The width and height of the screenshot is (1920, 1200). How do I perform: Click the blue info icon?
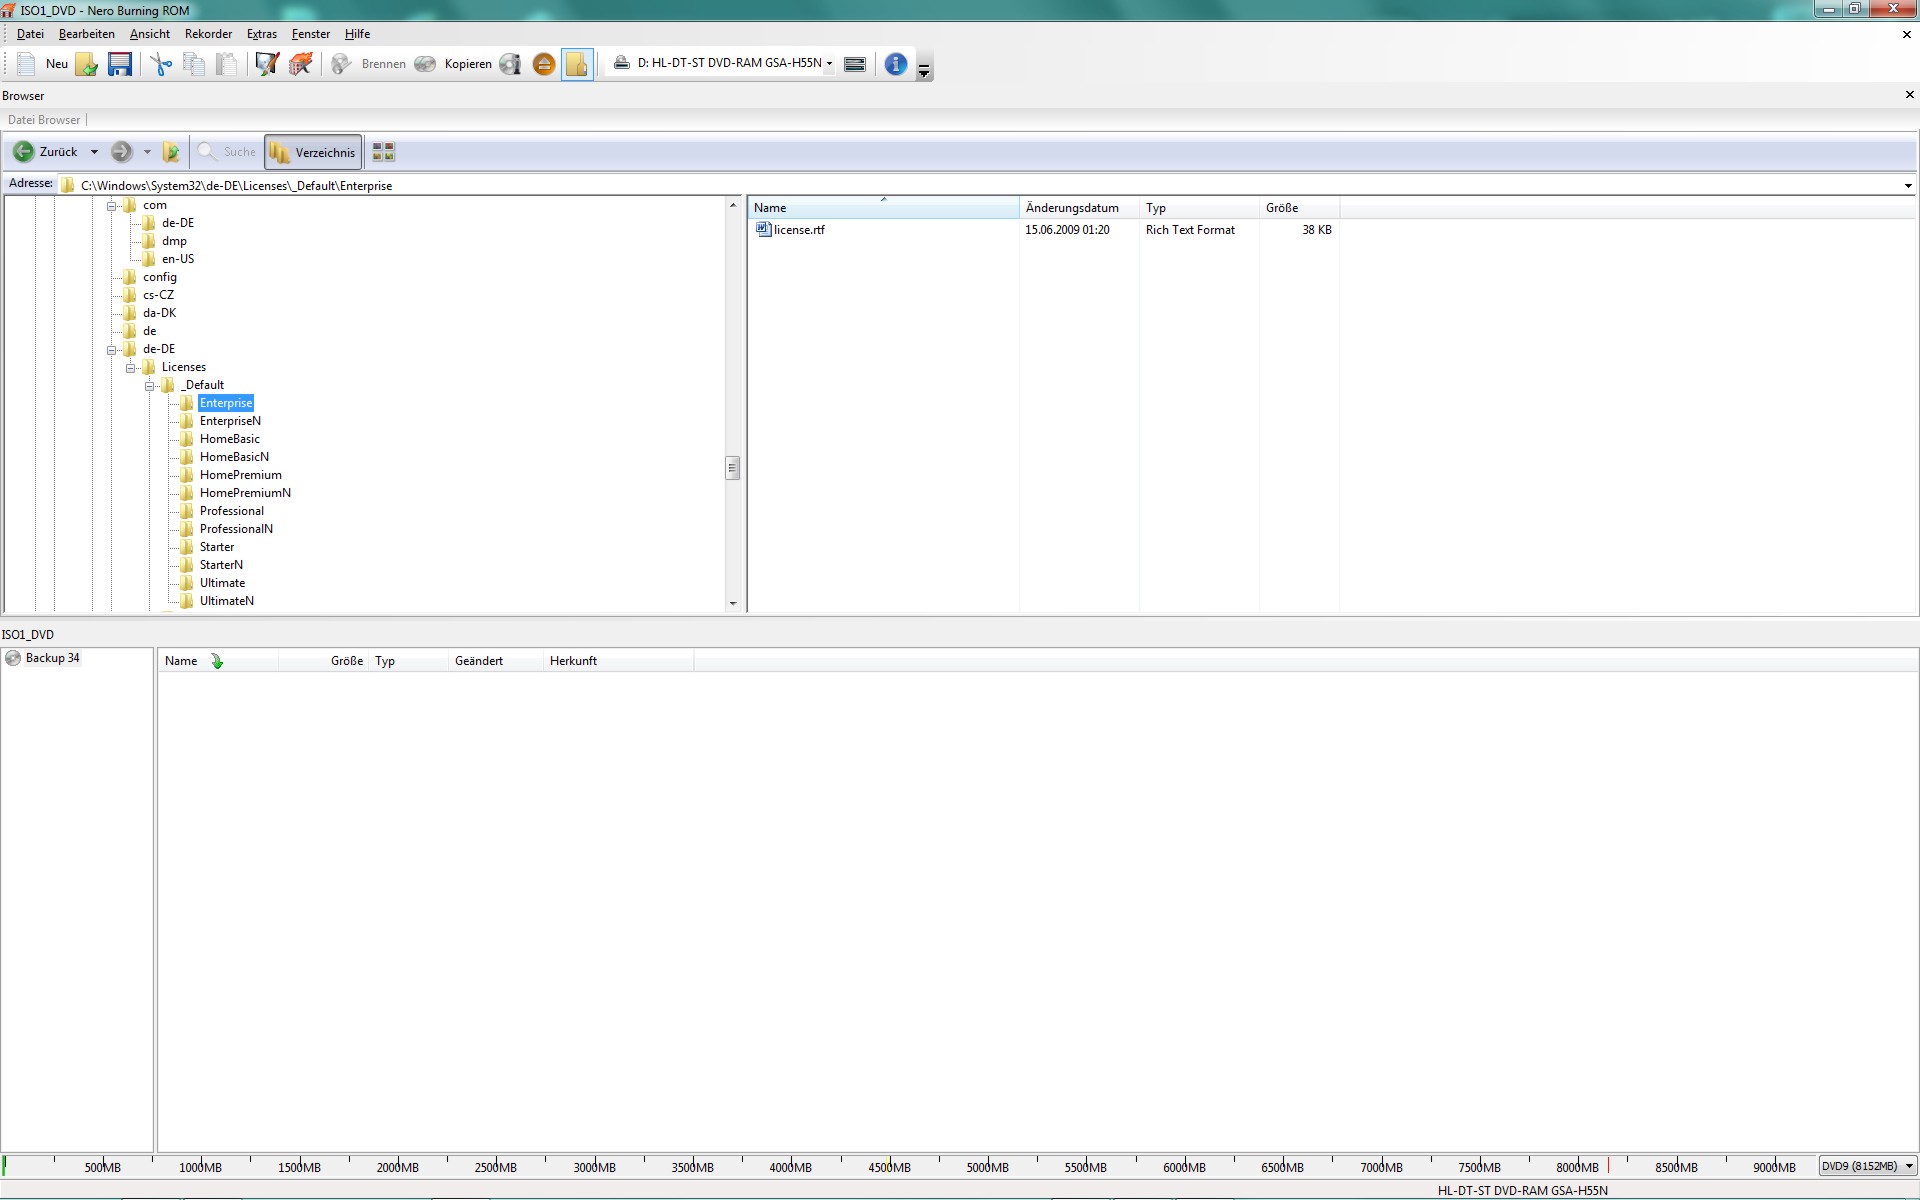(x=895, y=64)
